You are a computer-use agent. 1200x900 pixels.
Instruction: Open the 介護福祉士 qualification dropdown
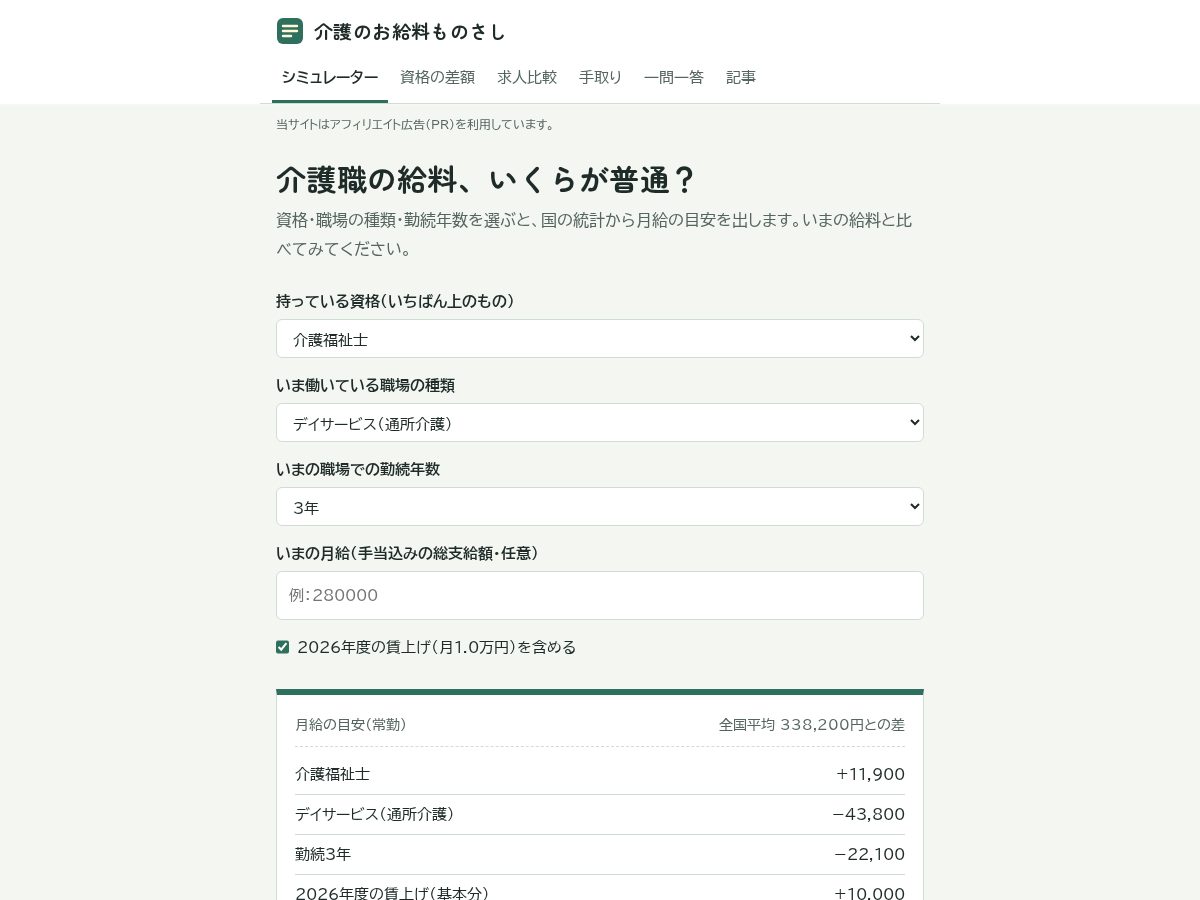tap(600, 339)
